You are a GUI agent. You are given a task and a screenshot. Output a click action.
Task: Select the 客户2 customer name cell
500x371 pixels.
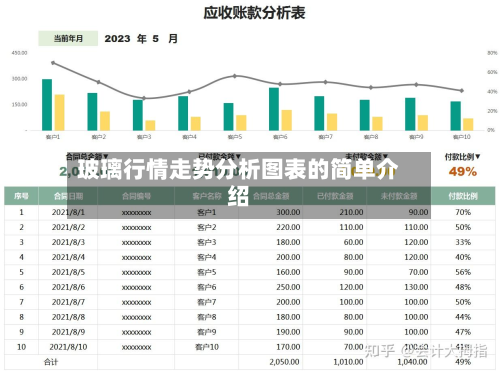tap(207, 227)
